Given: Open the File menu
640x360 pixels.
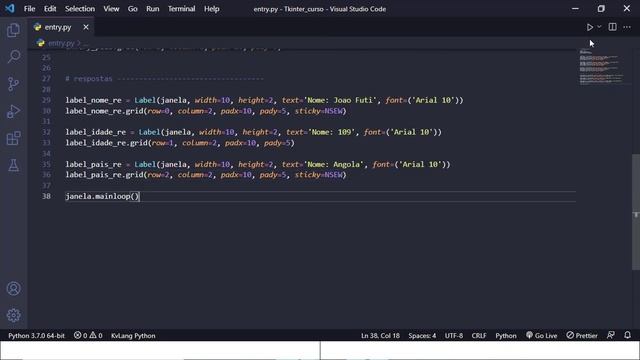Looking at the screenshot, I should pos(29,9).
